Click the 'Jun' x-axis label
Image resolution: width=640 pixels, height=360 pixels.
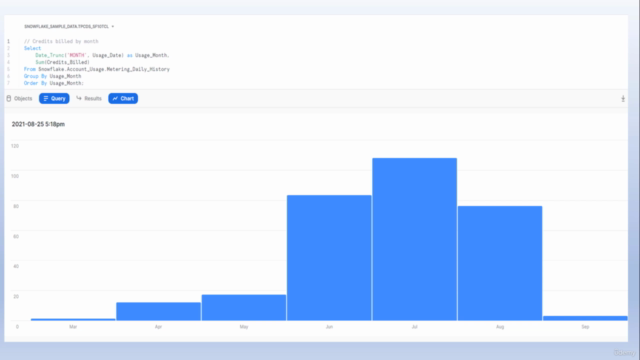pyautogui.click(x=329, y=327)
